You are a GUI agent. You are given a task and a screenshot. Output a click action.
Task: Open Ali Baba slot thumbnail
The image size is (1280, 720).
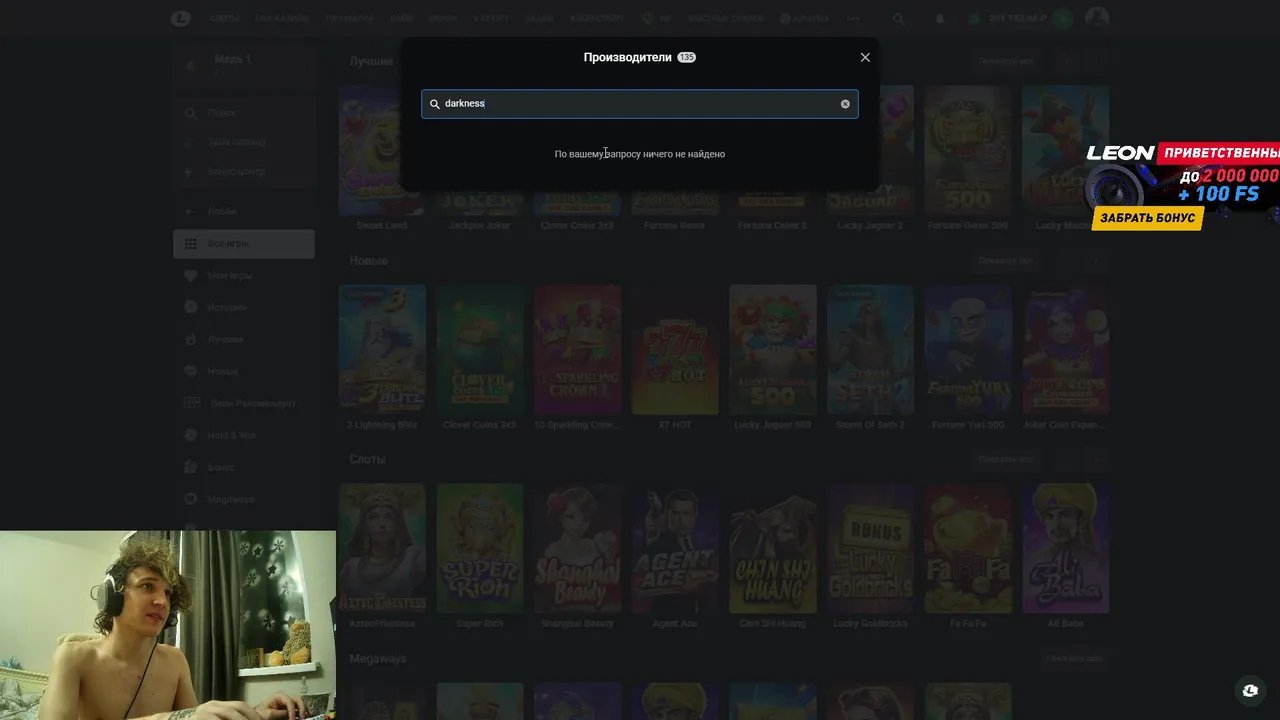pos(1065,548)
